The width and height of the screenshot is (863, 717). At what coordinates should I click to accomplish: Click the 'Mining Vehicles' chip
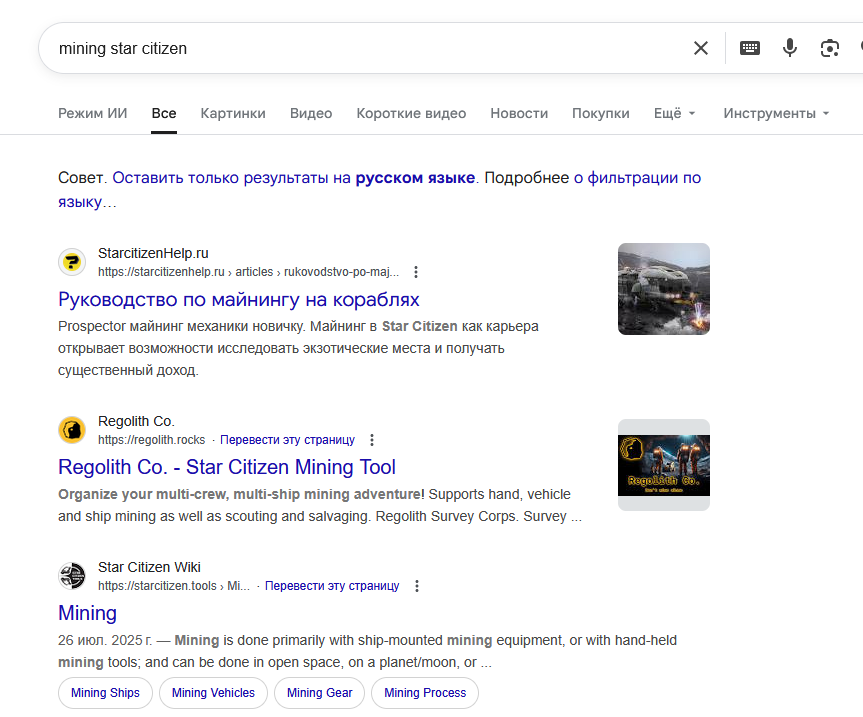pyautogui.click(x=213, y=693)
